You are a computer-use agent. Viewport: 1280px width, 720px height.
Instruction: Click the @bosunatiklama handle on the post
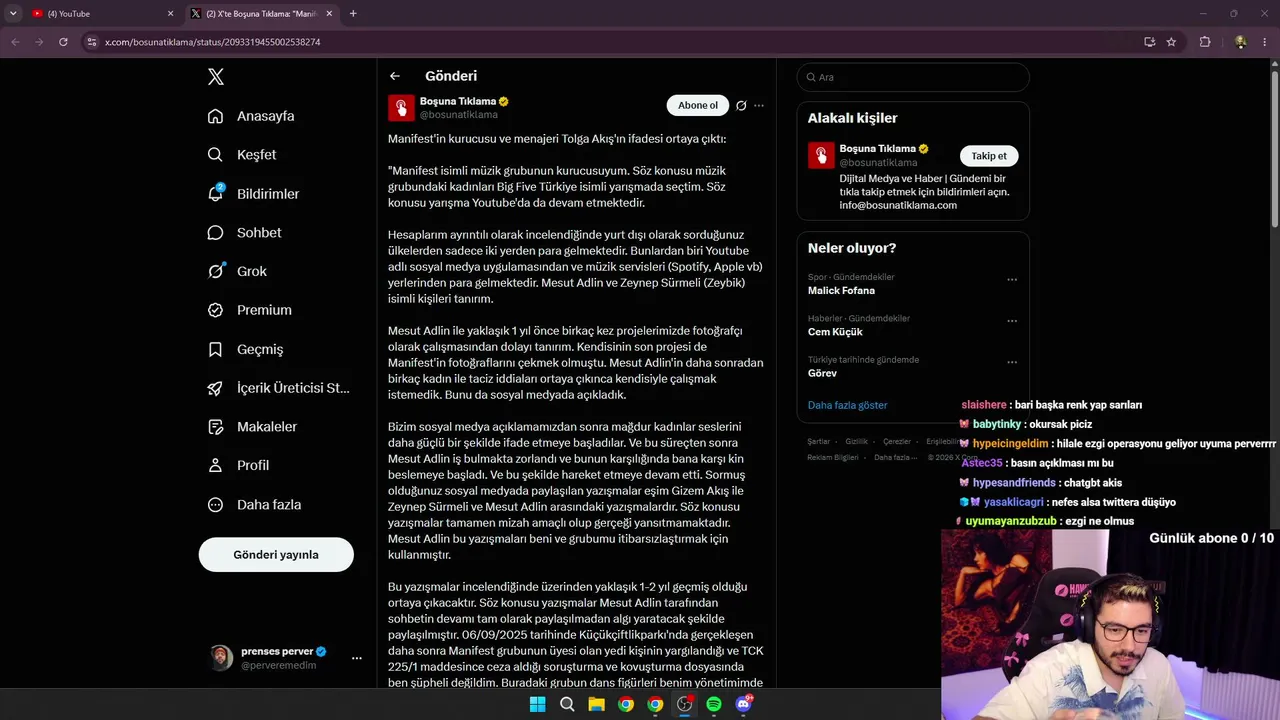click(x=458, y=115)
